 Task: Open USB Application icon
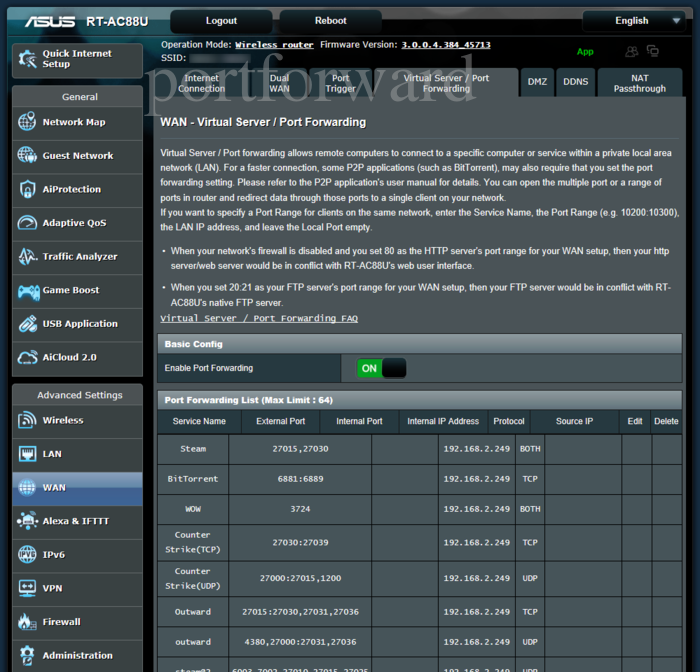(28, 324)
